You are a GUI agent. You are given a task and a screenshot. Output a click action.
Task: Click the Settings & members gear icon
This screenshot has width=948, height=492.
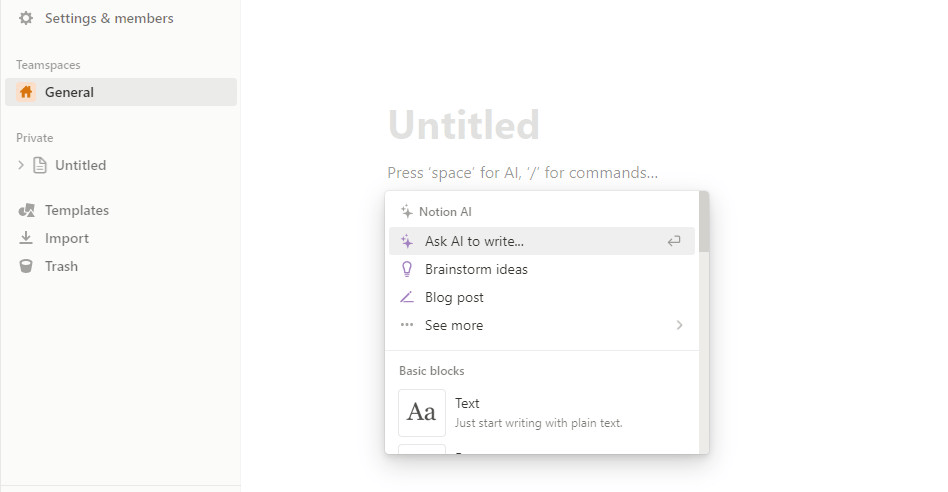point(26,18)
